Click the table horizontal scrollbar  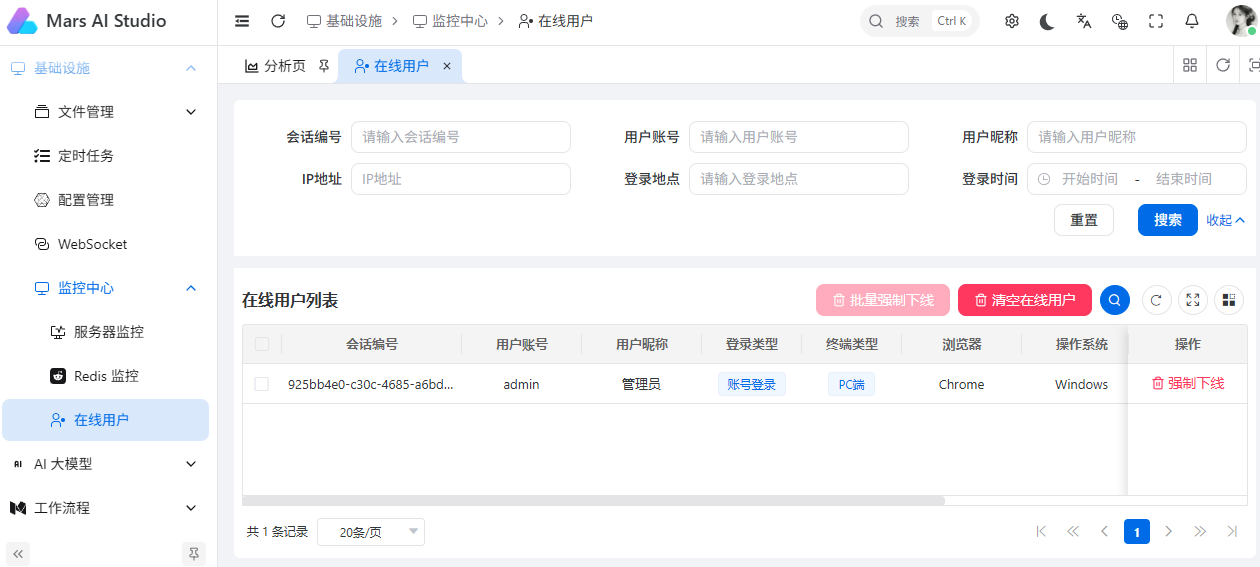coord(594,500)
